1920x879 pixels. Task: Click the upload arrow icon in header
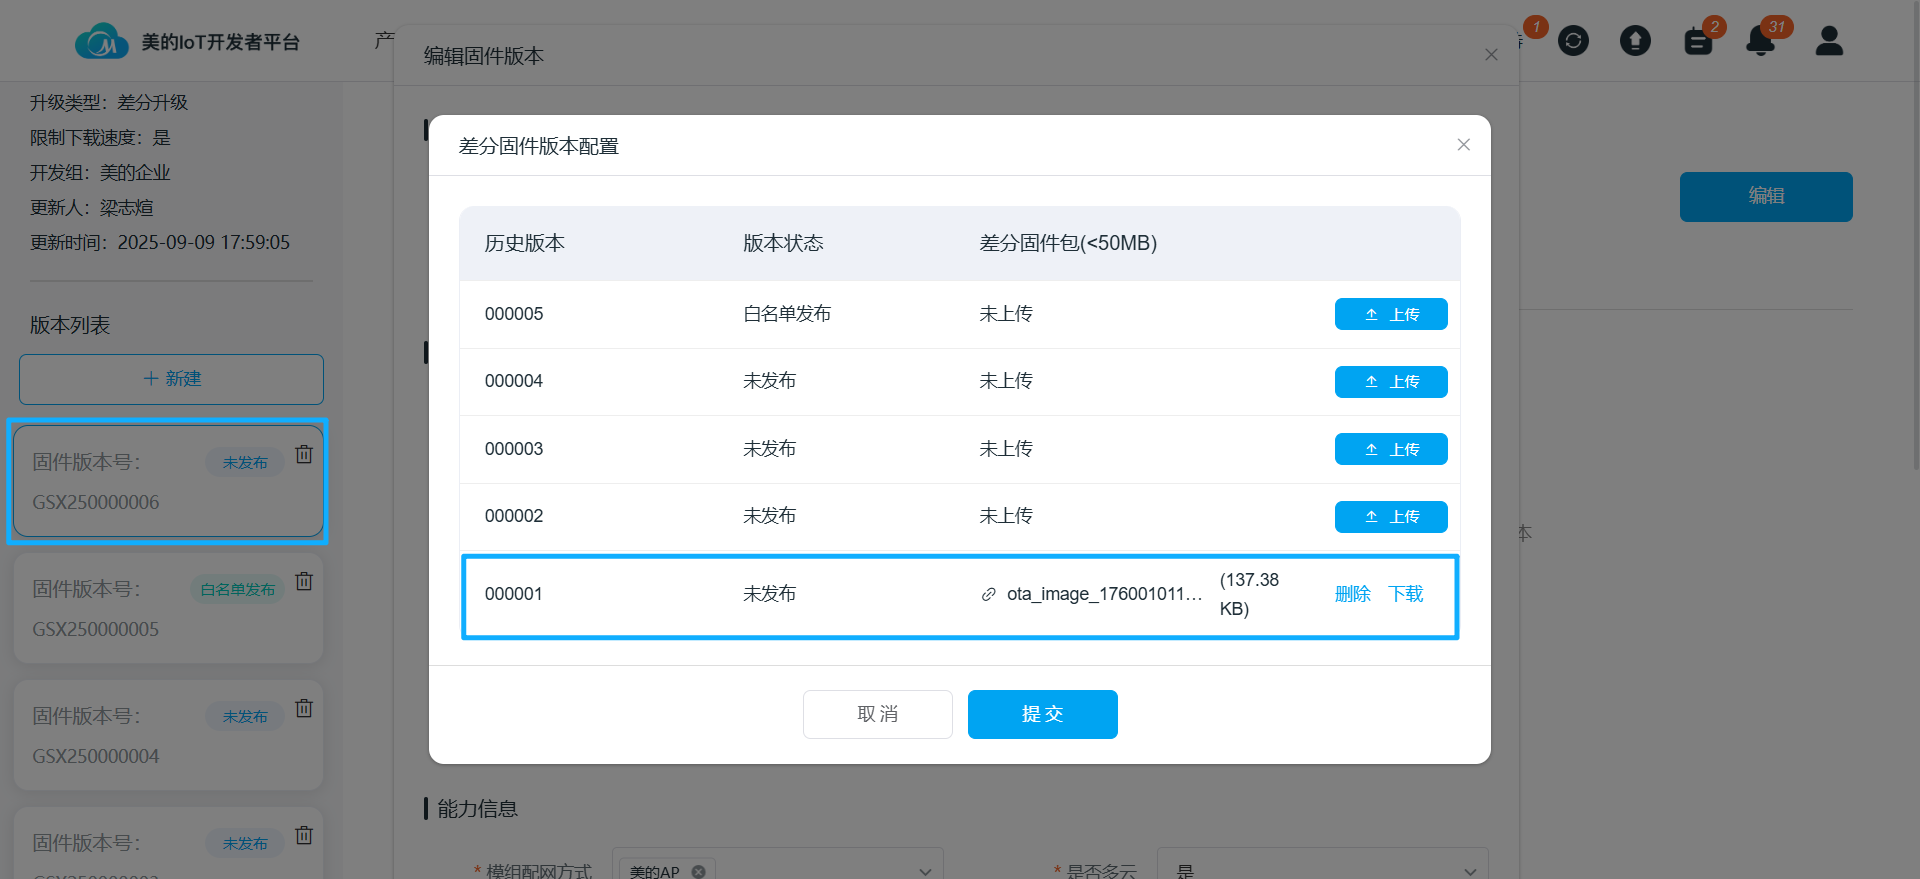point(1635,41)
